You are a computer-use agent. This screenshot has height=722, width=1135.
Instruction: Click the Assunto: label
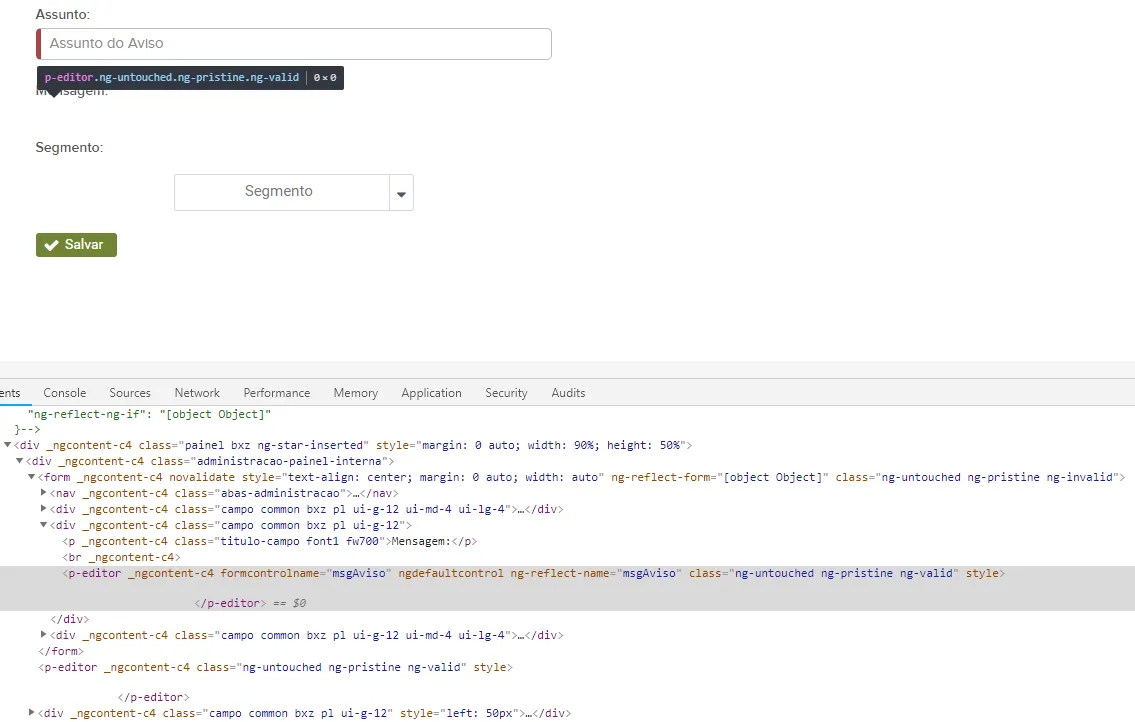63,14
